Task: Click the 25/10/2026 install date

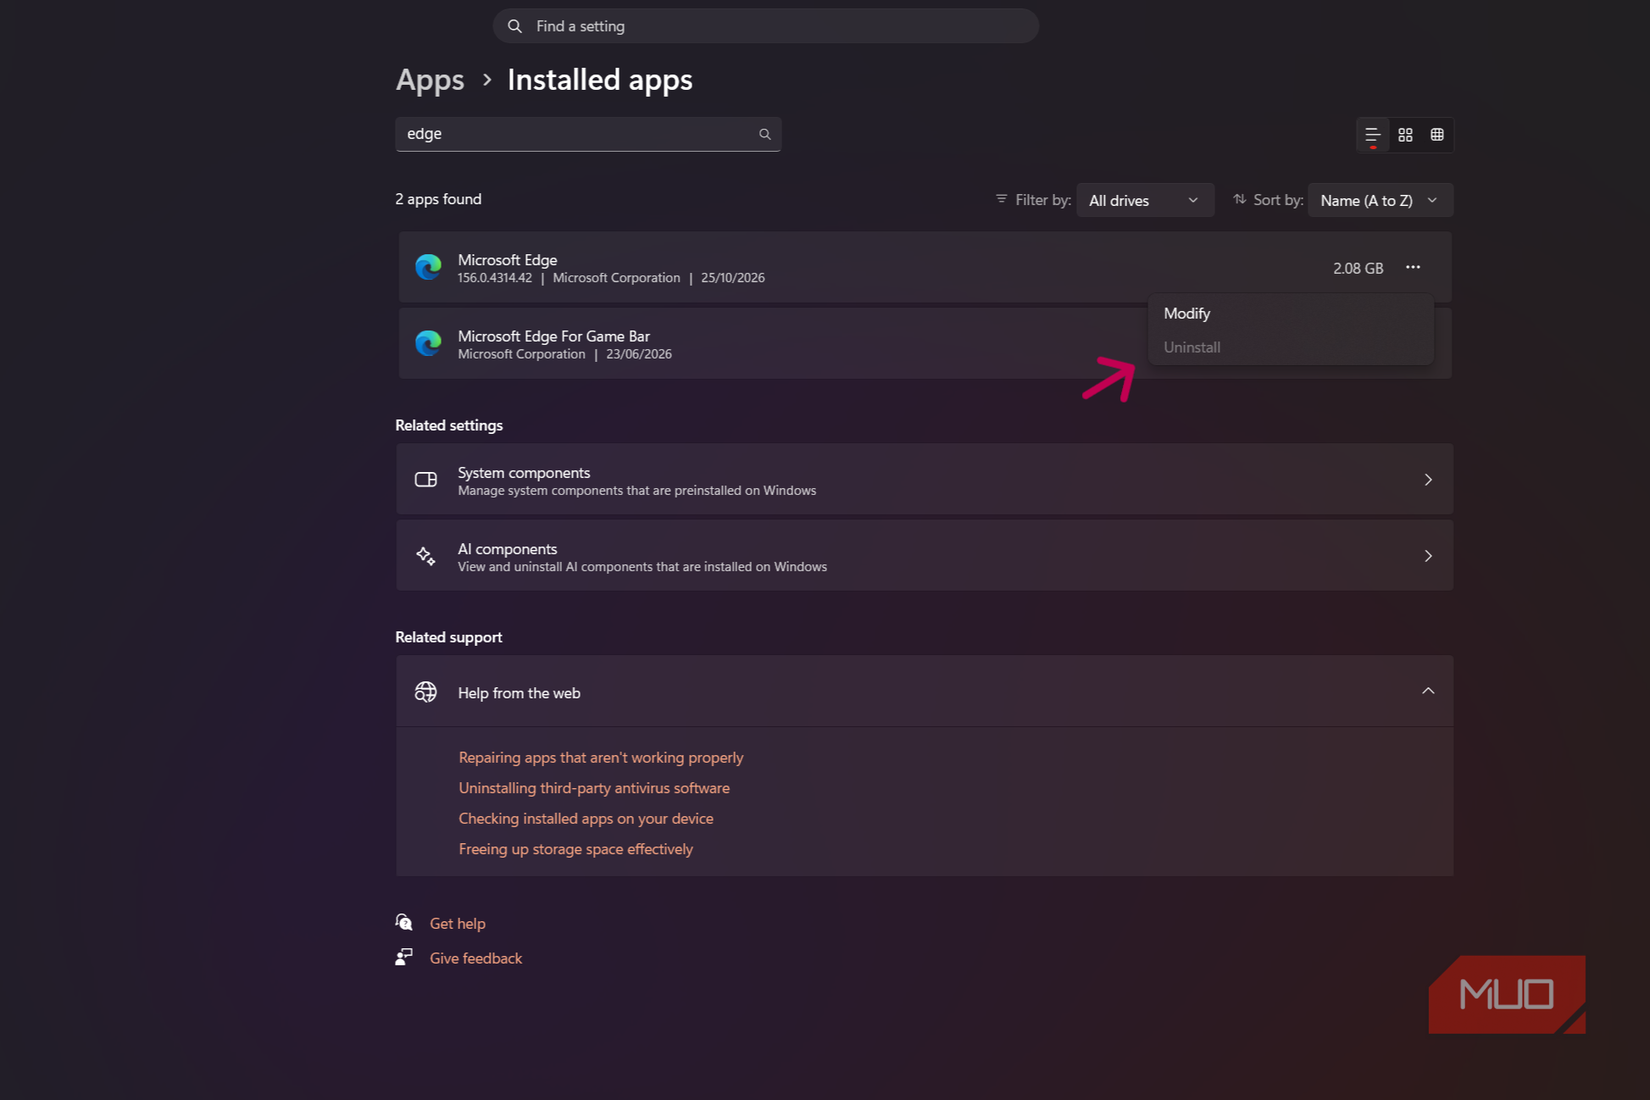Action: tap(733, 278)
